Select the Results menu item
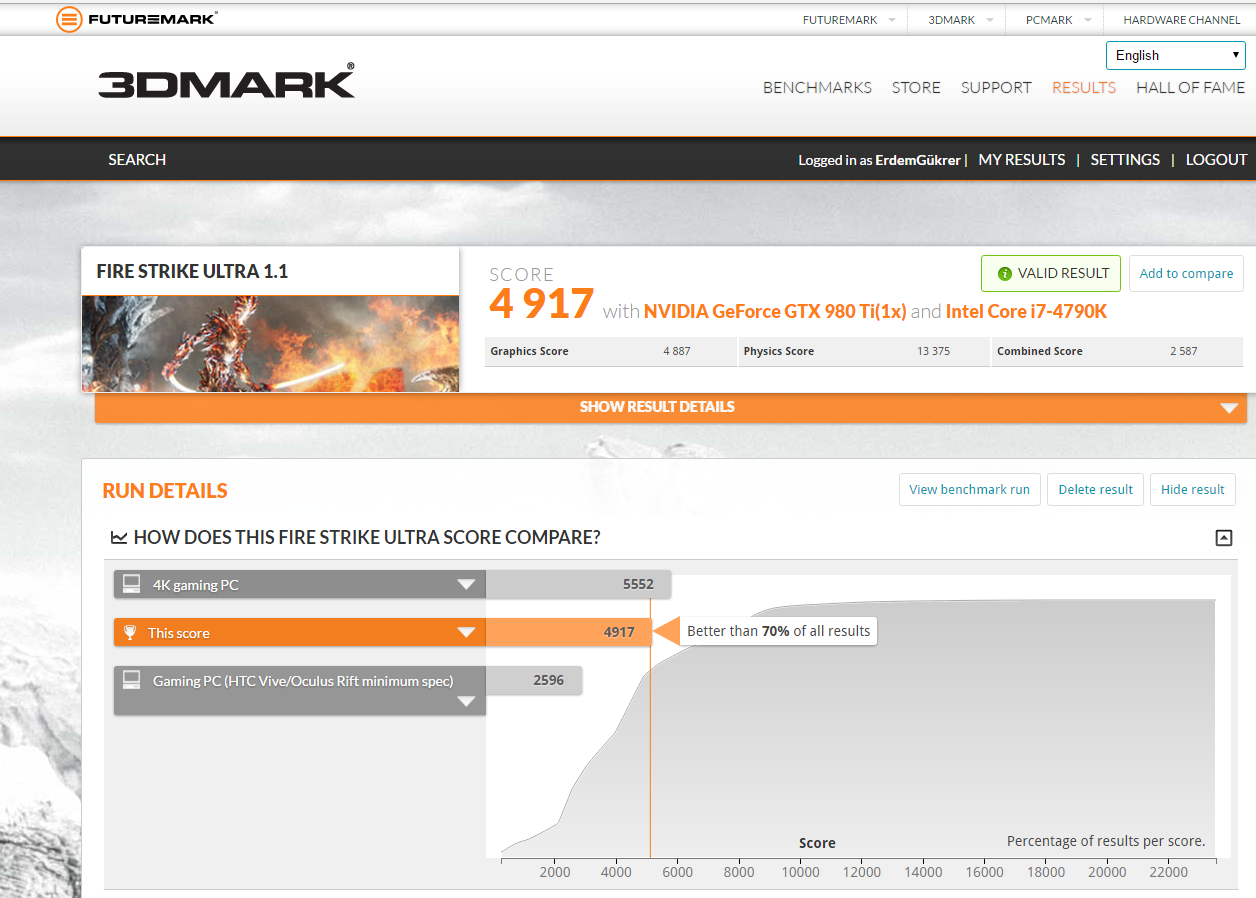The height and width of the screenshot is (898, 1256). [x=1084, y=87]
